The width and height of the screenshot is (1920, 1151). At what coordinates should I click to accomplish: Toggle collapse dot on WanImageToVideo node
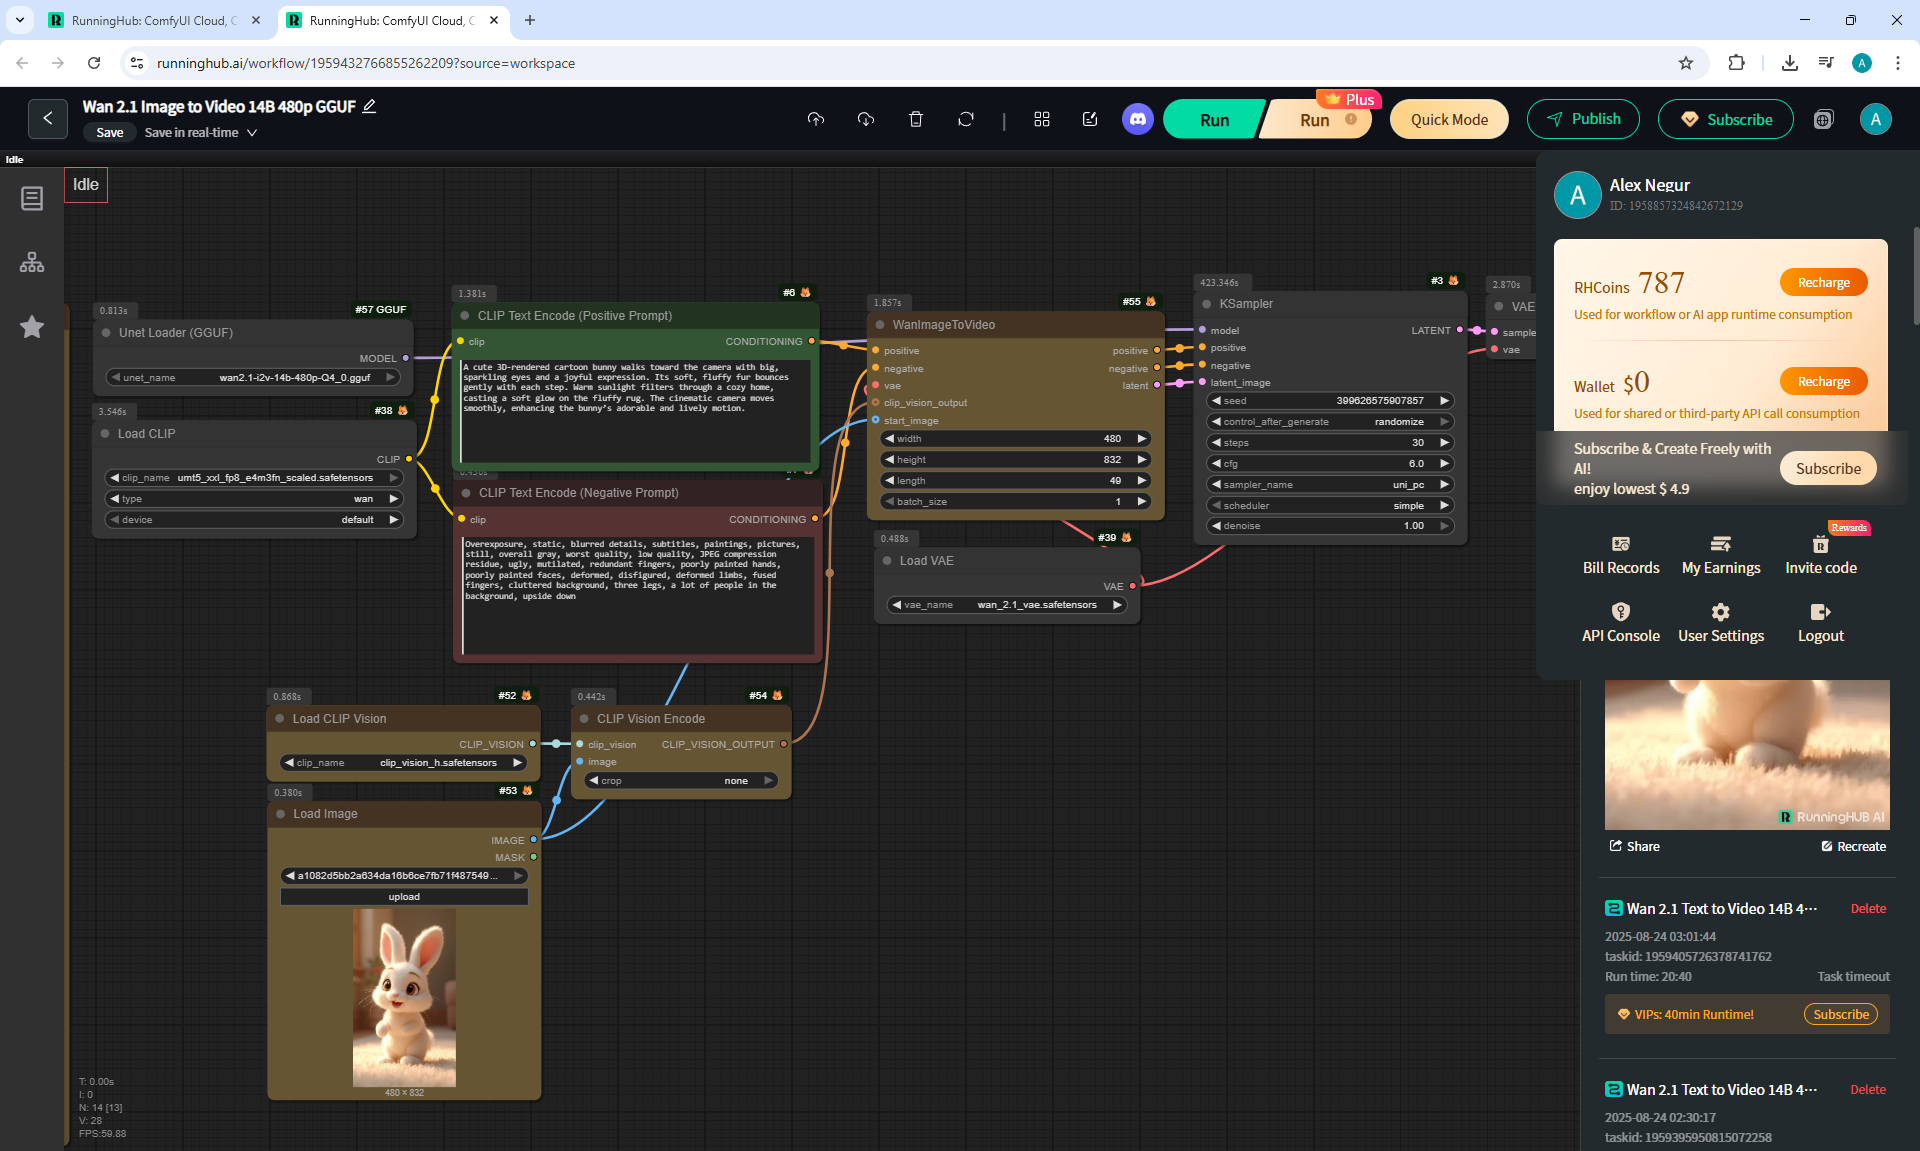tap(880, 325)
